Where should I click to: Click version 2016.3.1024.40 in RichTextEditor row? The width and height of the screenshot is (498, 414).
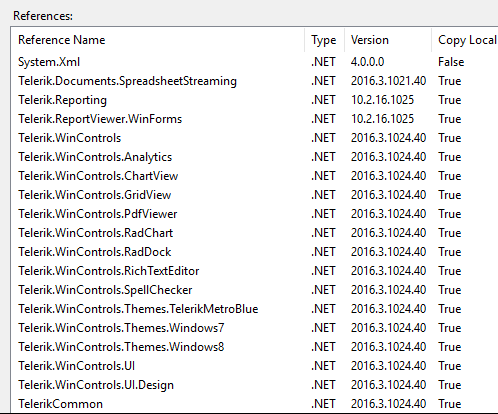[388, 271]
